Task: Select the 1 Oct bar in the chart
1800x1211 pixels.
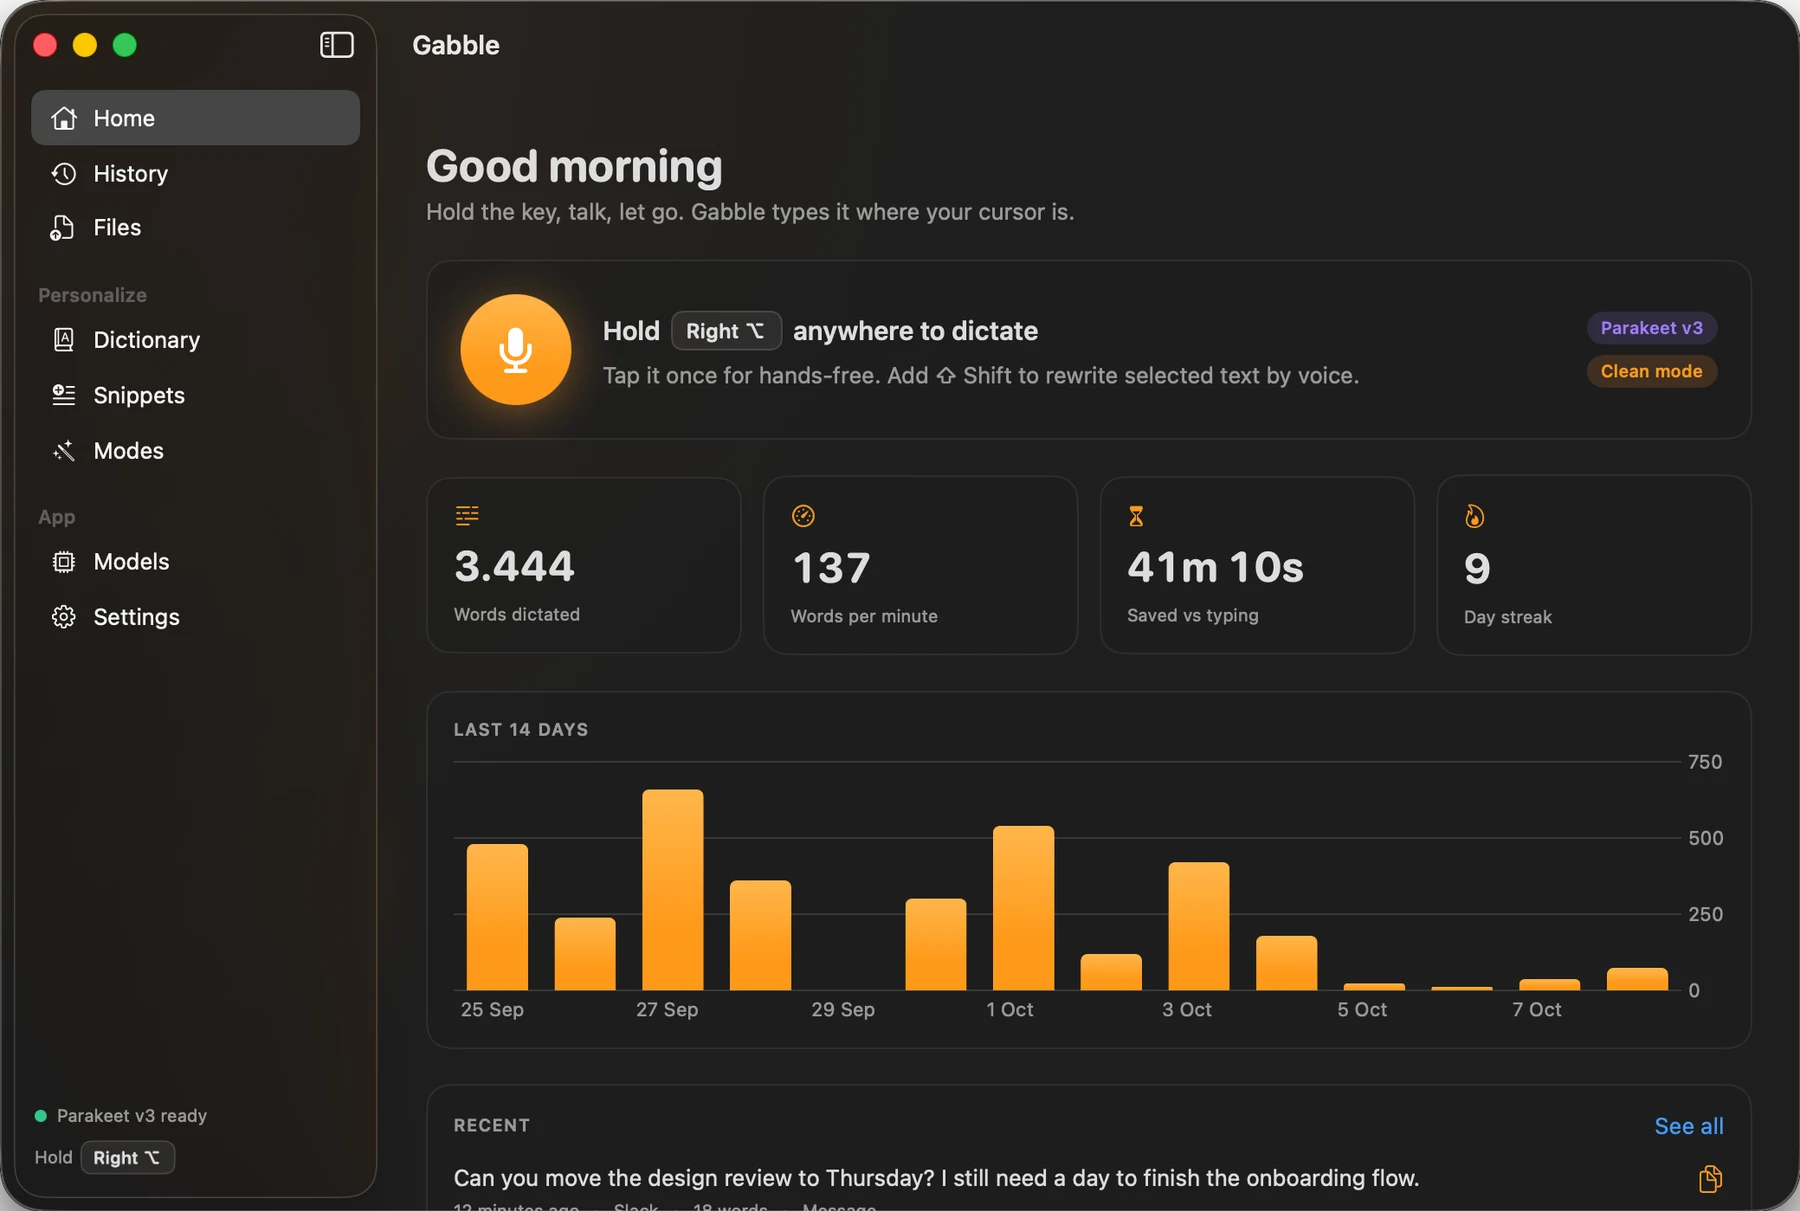Action: tap(1024, 908)
